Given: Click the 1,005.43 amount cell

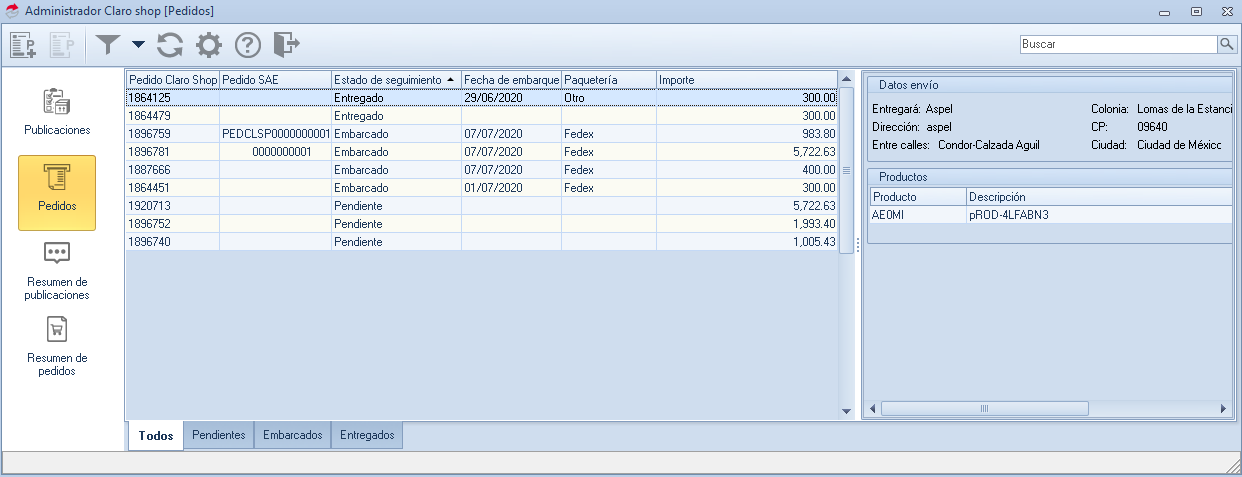Looking at the screenshot, I should (746, 242).
